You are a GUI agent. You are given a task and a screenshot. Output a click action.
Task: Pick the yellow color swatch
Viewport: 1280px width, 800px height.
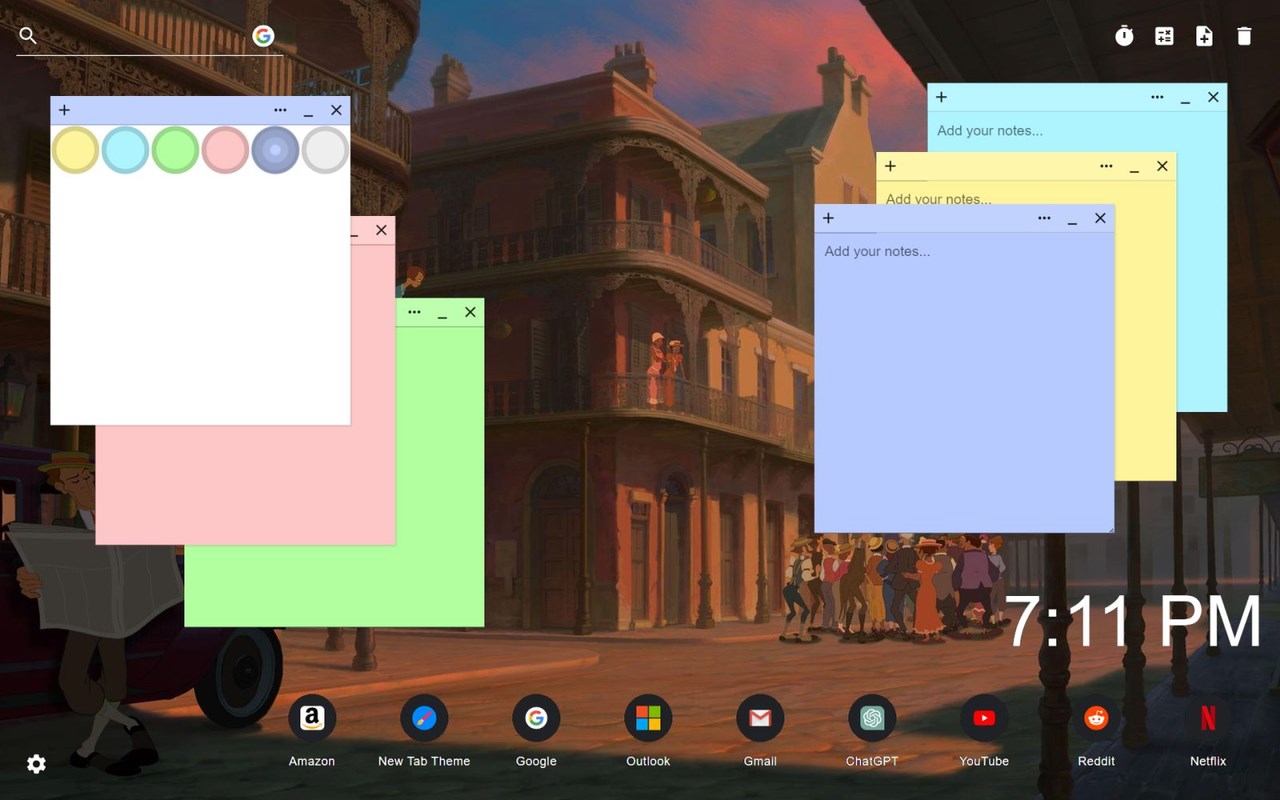pos(75,150)
